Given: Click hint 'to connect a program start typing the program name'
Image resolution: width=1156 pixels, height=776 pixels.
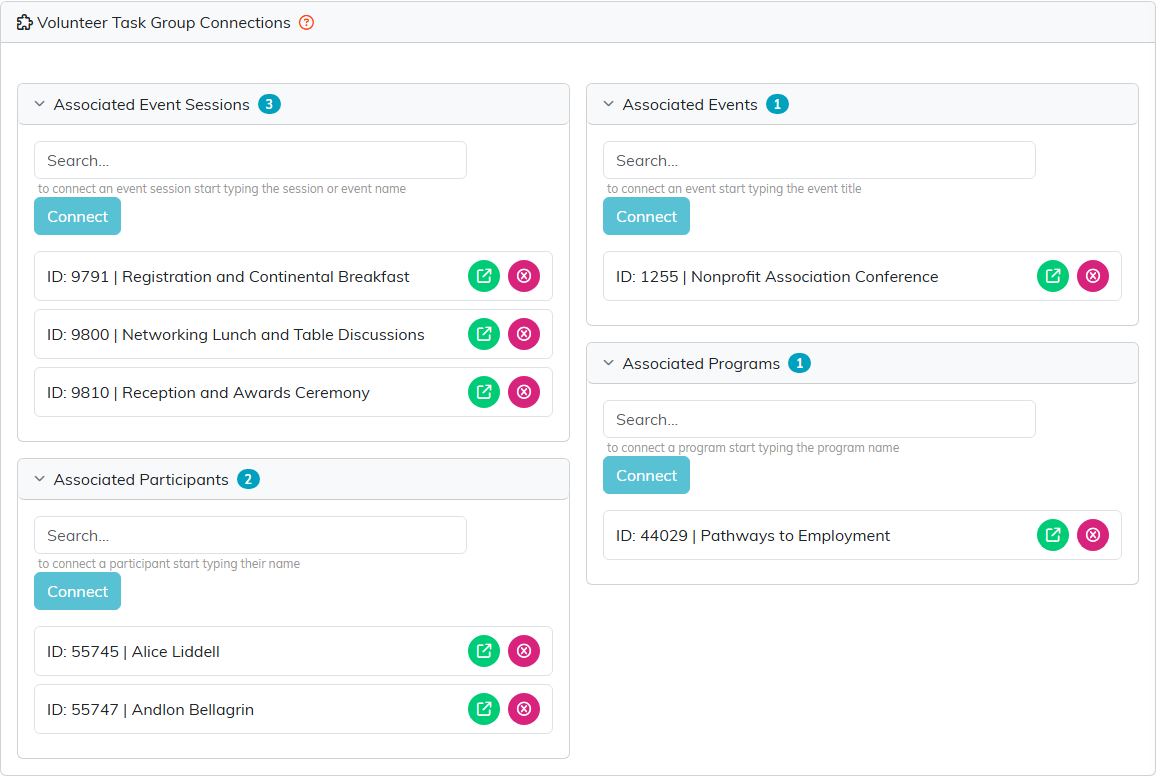Looking at the screenshot, I should 753,448.
